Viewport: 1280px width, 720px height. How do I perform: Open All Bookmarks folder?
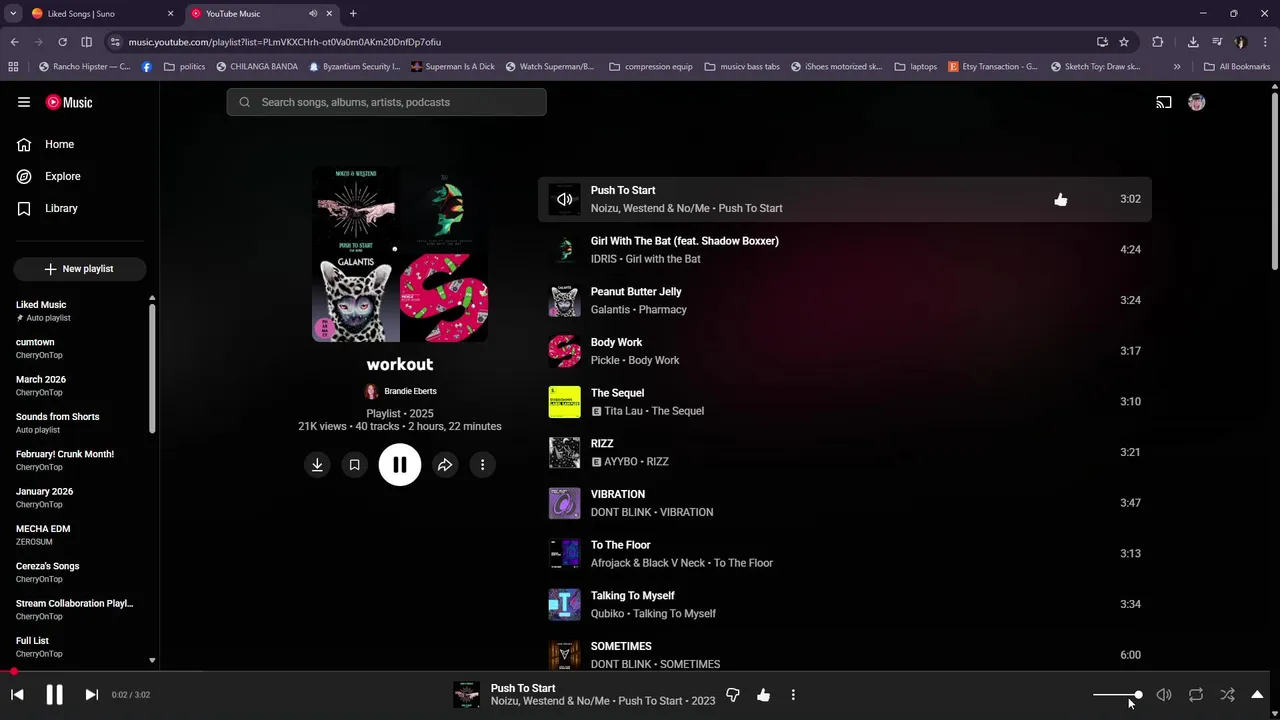(1237, 67)
